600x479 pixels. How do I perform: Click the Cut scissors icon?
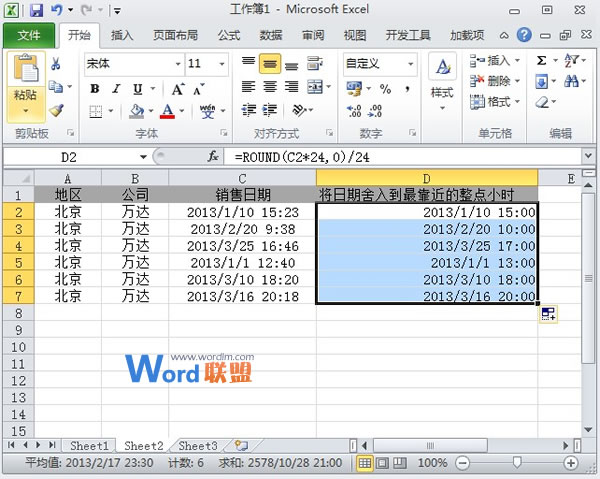click(56, 64)
